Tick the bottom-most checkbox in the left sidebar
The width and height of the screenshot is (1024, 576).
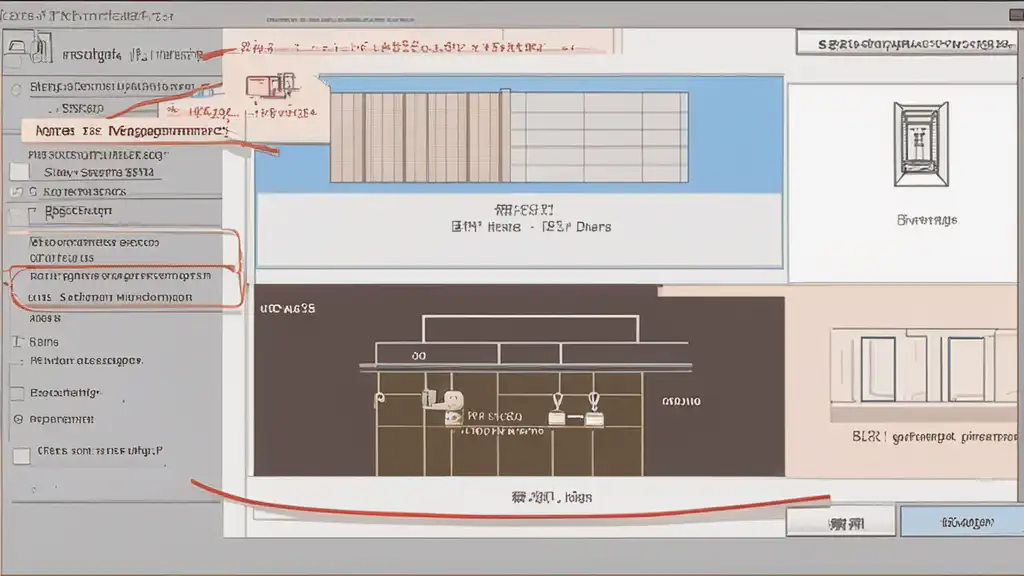pyautogui.click(x=22, y=455)
